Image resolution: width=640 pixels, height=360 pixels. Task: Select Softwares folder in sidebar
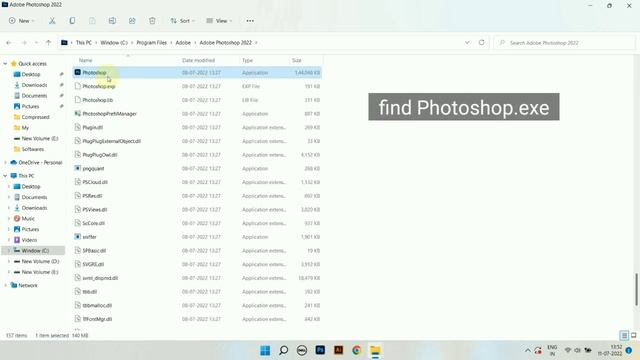[32, 149]
